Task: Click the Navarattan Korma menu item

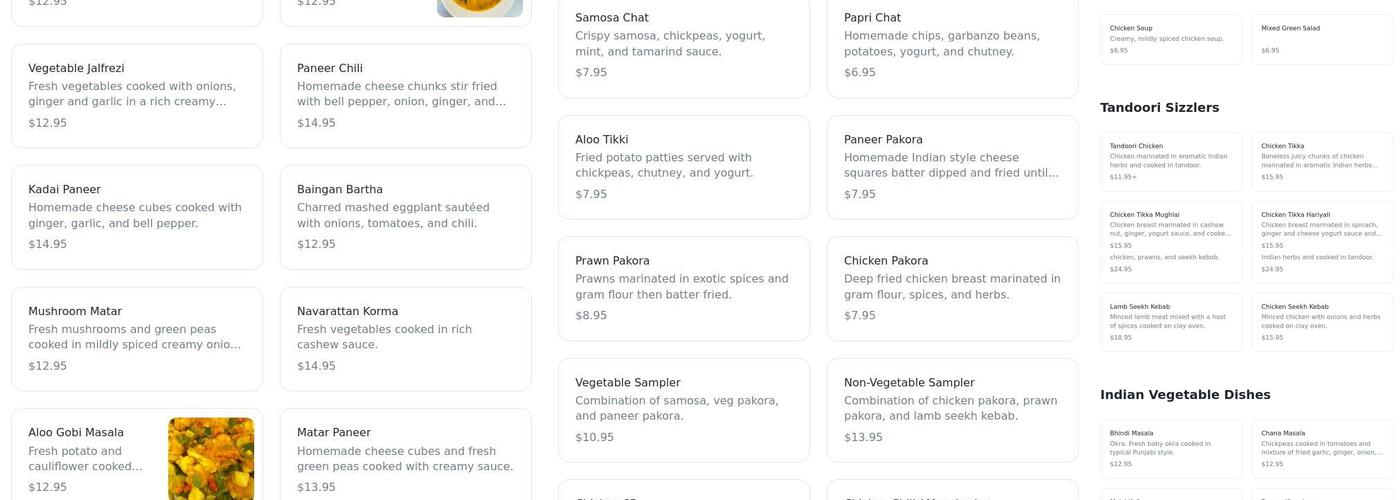Action: (x=405, y=339)
